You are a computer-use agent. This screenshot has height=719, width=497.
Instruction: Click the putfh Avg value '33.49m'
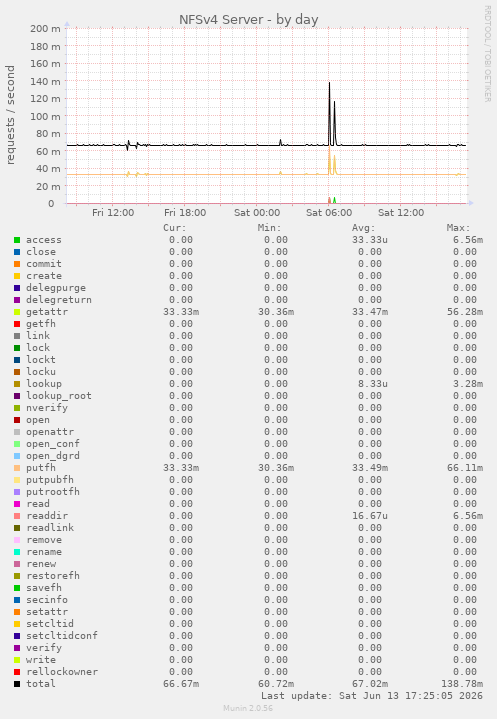[370, 468]
